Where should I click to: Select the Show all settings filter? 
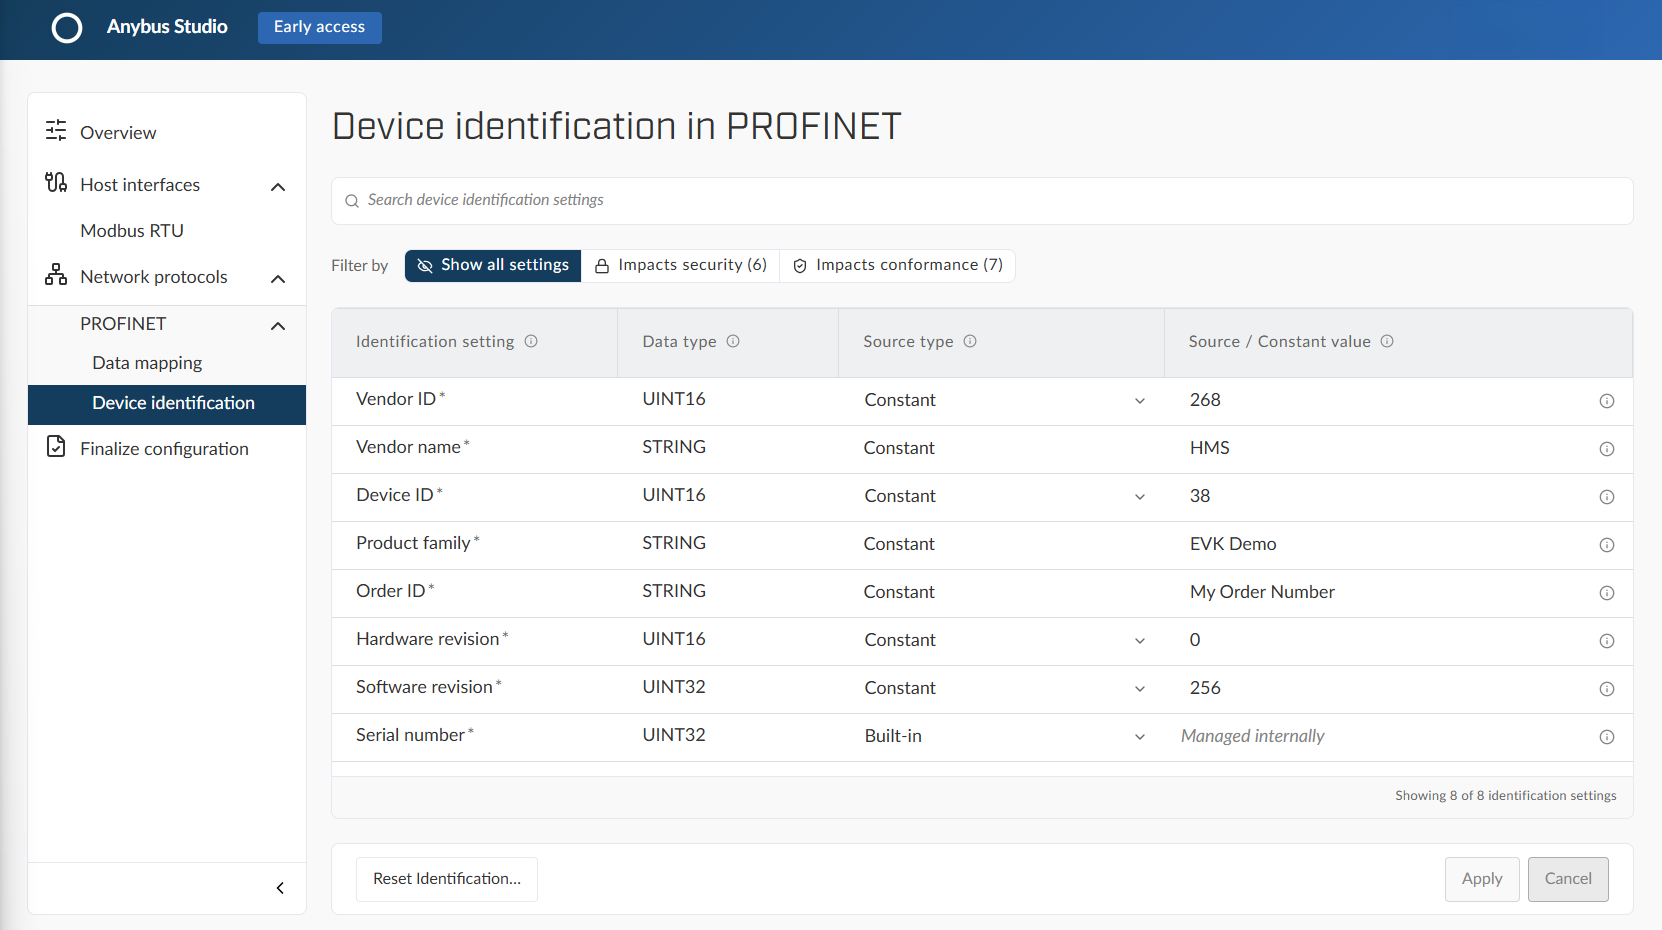click(493, 265)
